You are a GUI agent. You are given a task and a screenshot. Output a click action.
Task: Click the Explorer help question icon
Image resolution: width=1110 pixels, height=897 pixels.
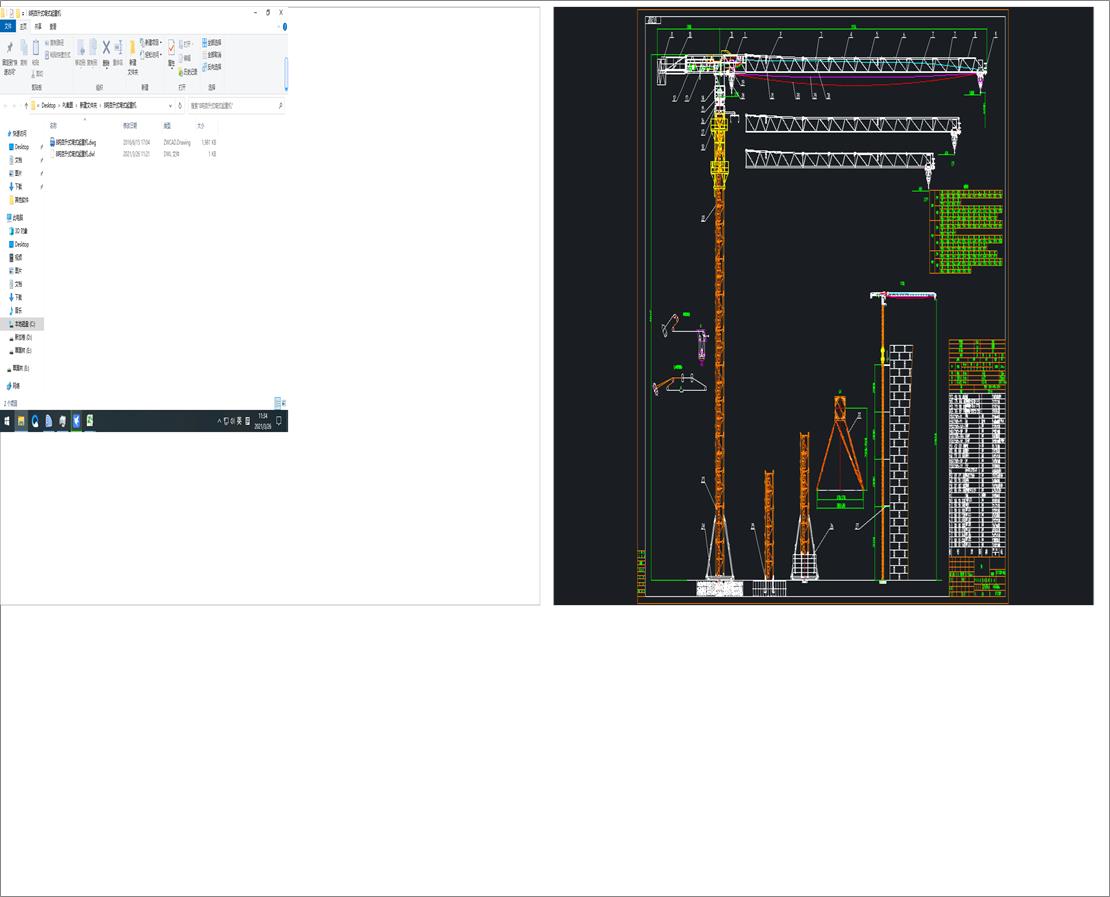pos(285,27)
